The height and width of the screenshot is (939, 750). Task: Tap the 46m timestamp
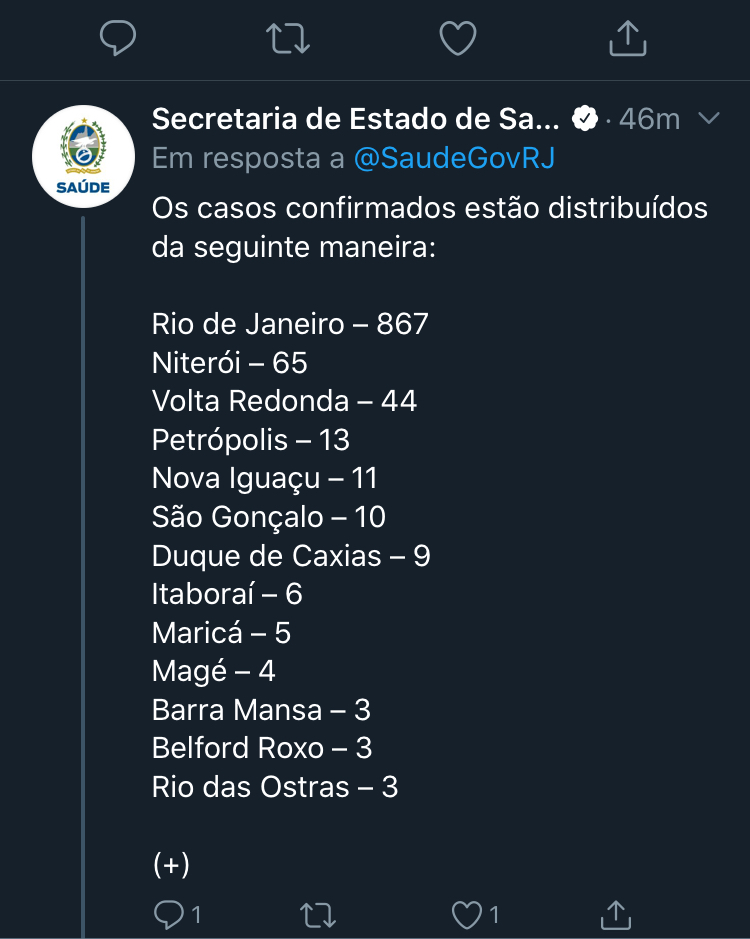point(649,119)
